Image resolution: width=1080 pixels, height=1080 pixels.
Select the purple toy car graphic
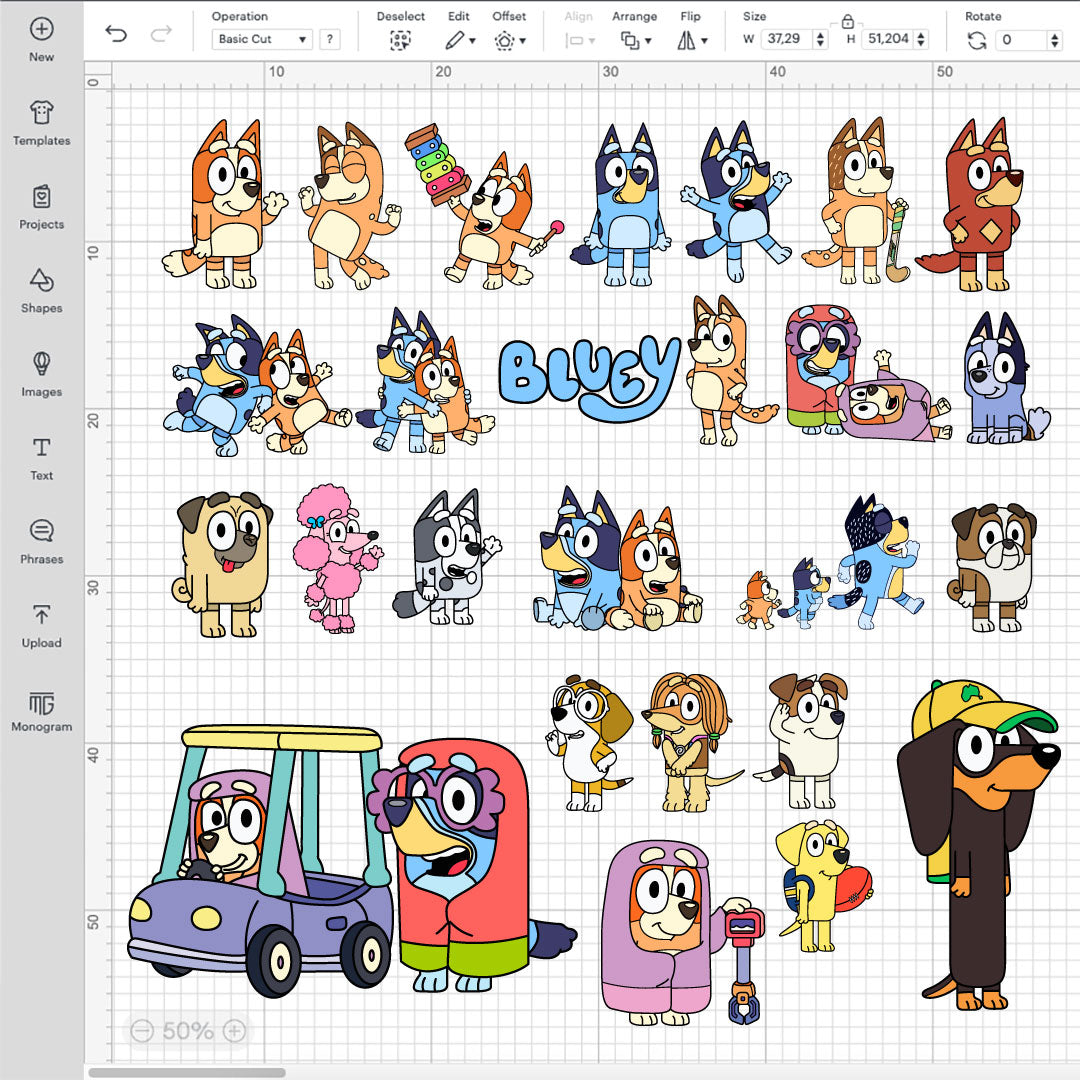[260, 861]
